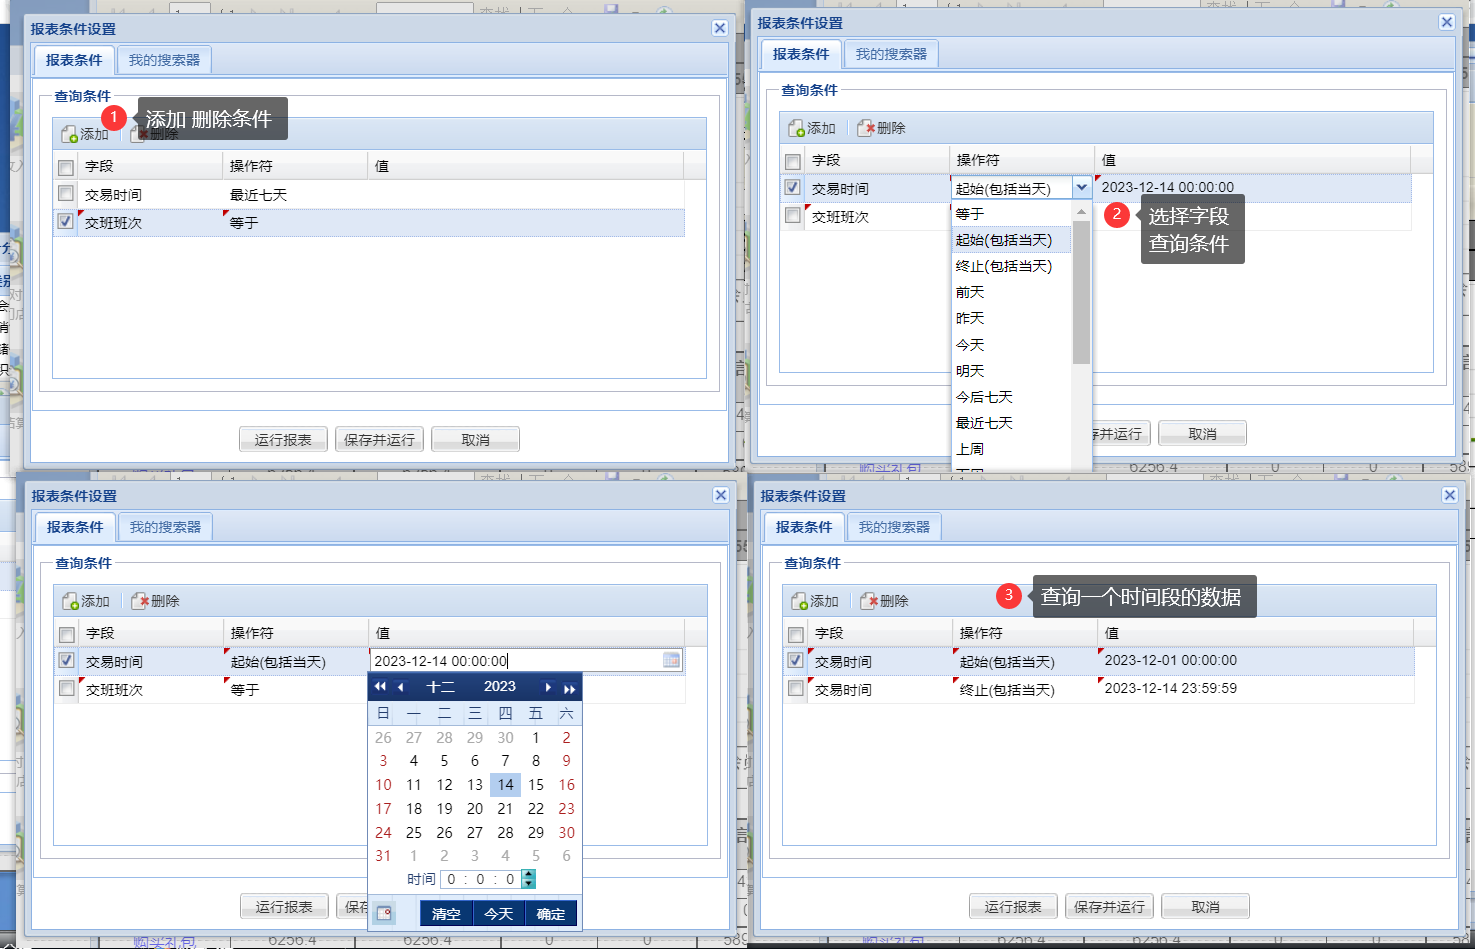Viewport: 1475px width, 949px height.
Task: Click small calendar icon left of 清空 button
Action: [x=384, y=913]
